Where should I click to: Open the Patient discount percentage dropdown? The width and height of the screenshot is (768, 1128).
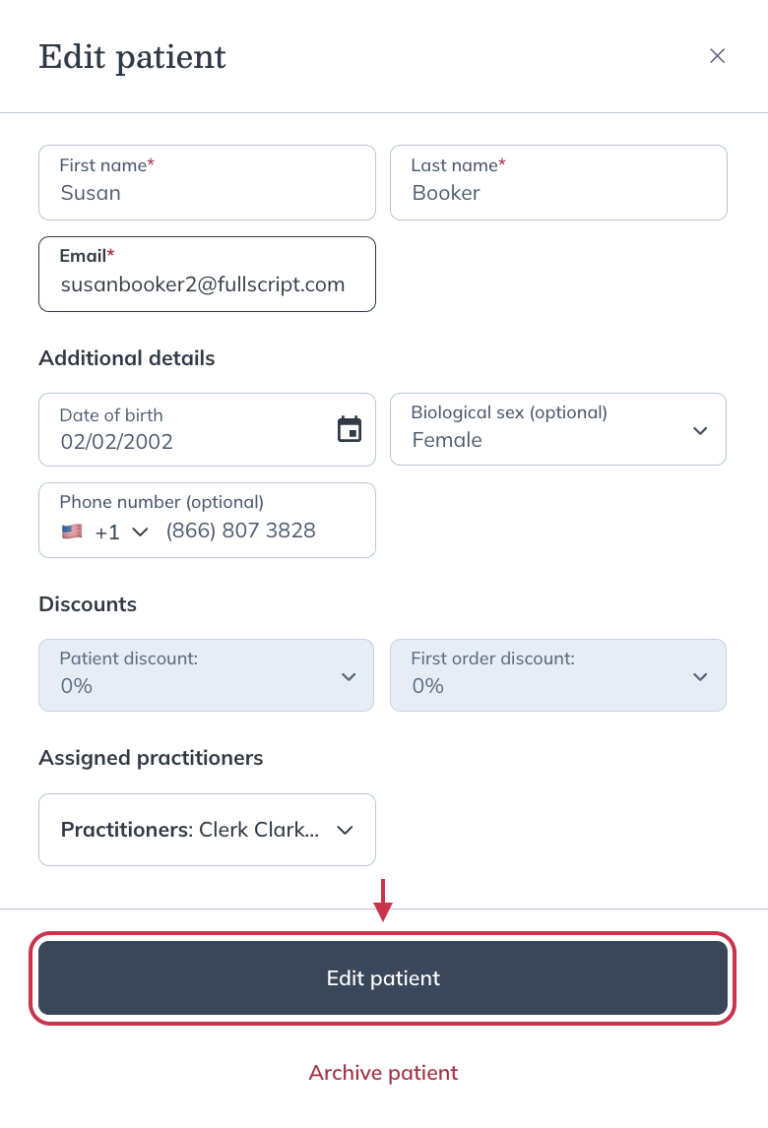pyautogui.click(x=206, y=675)
